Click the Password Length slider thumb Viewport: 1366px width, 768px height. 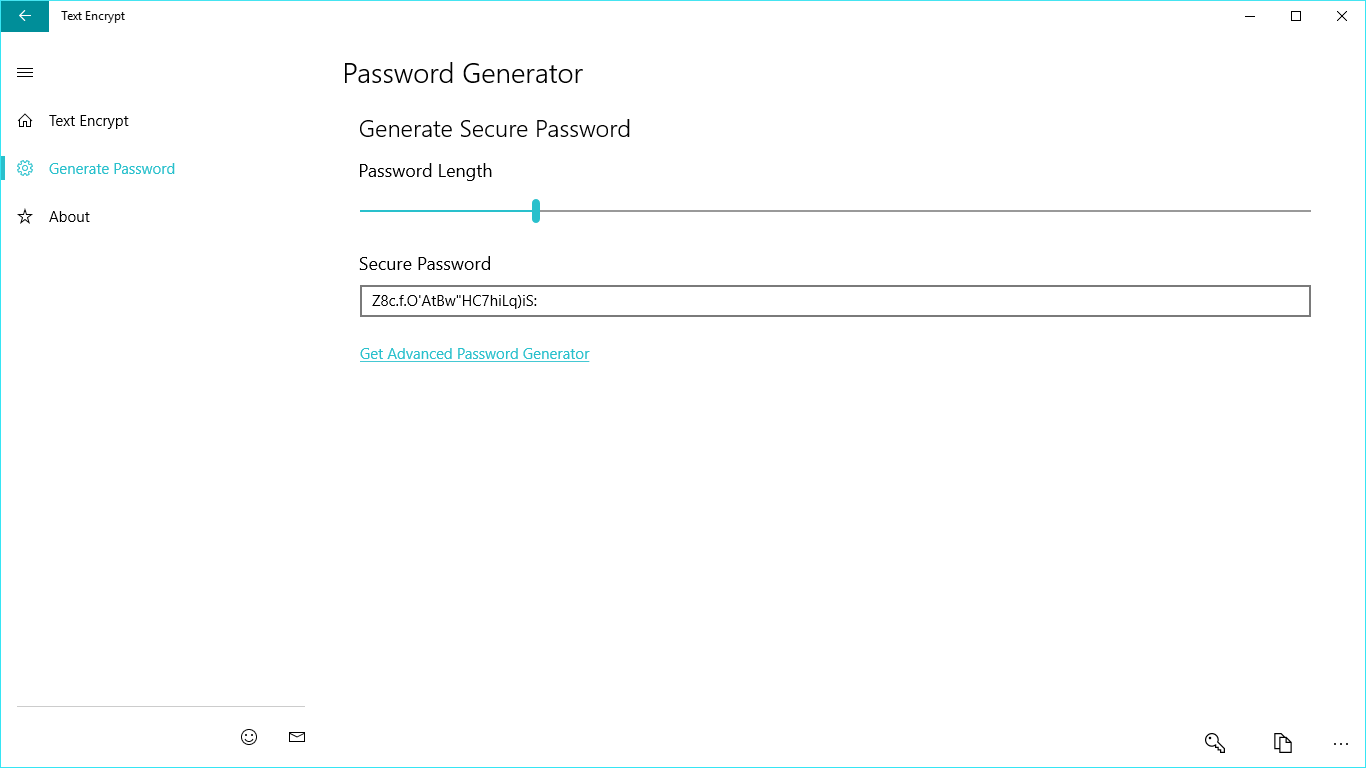[536, 211]
